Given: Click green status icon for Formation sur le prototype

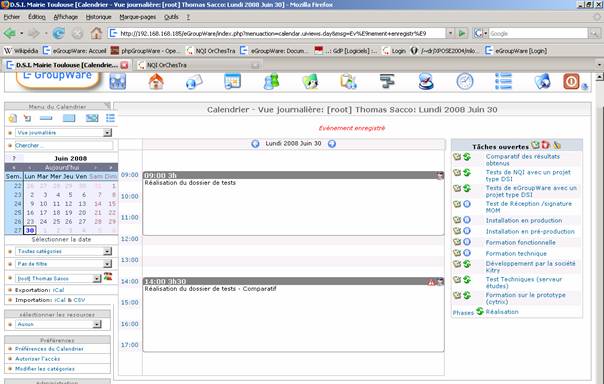Looking at the screenshot, I should coord(467,295).
